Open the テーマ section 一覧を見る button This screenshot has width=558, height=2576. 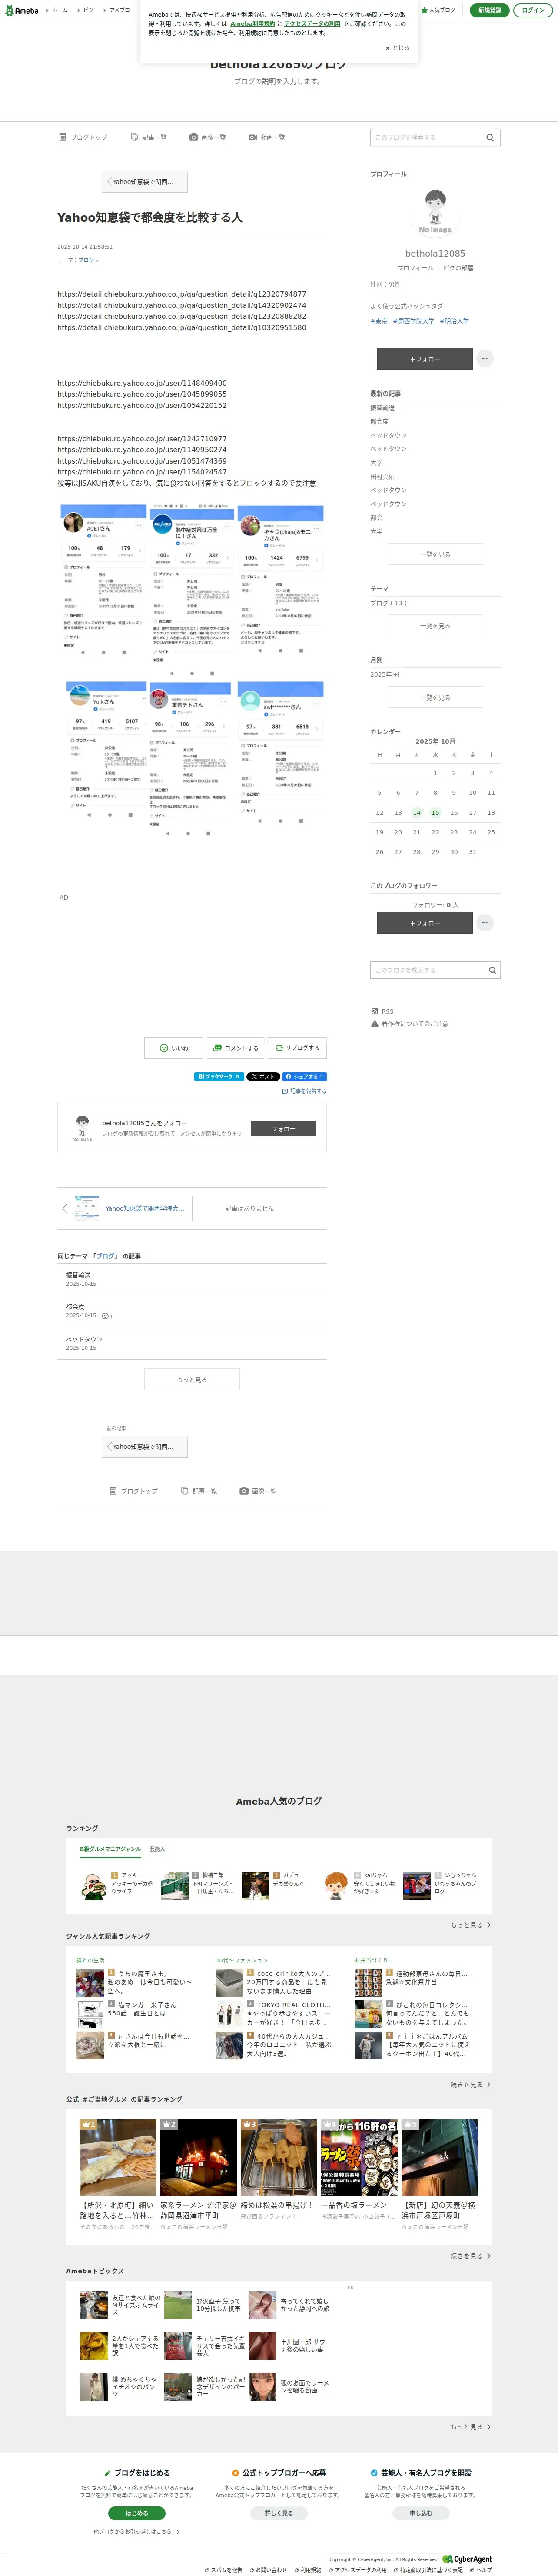435,626
